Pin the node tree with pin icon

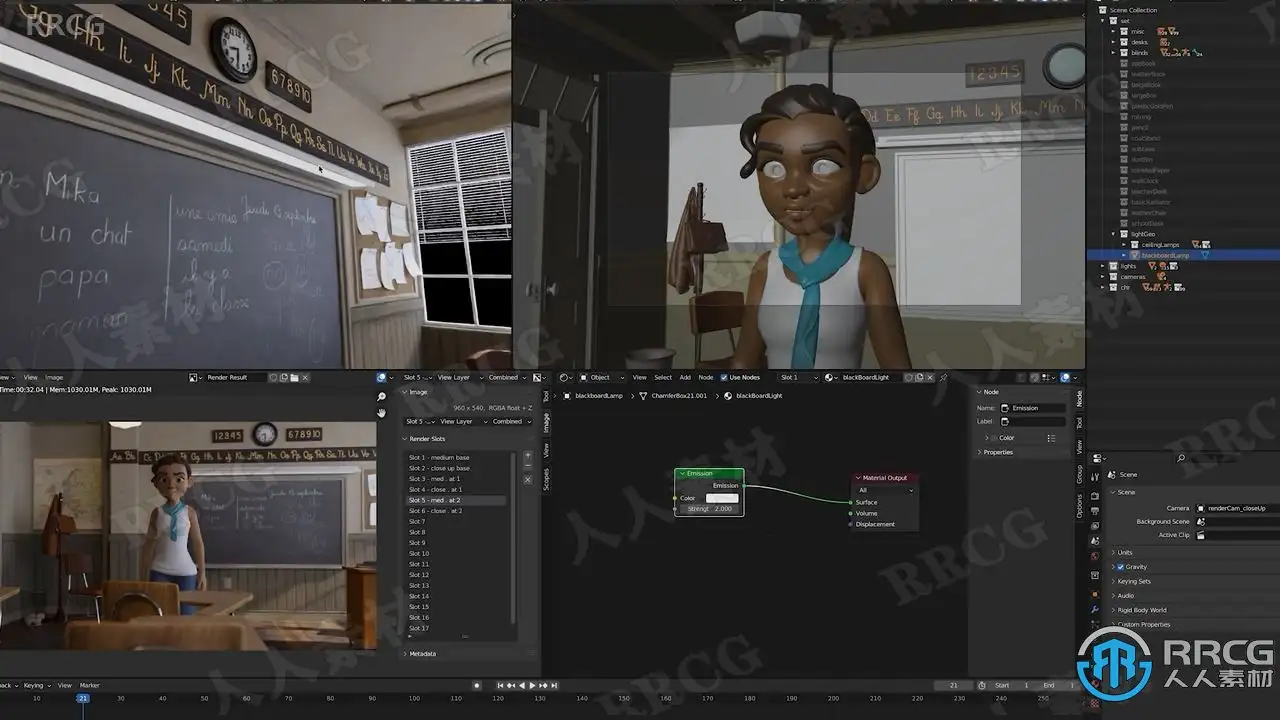pos(943,377)
